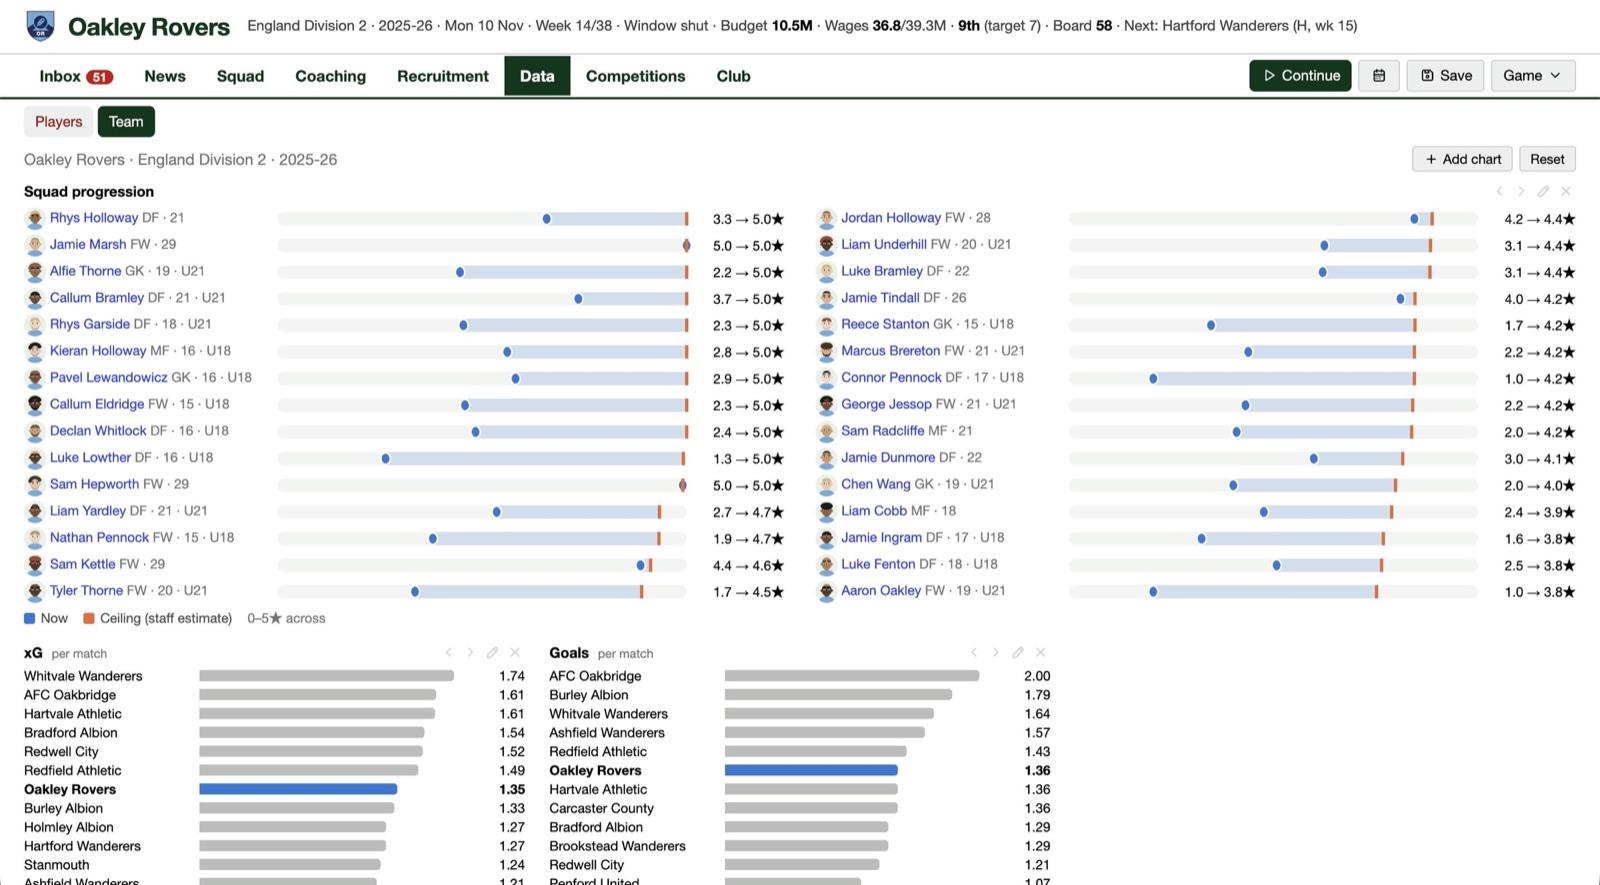The width and height of the screenshot is (1600, 885).
Task: Click the Oakley Rovers club crest
Action: pyautogui.click(x=41, y=26)
